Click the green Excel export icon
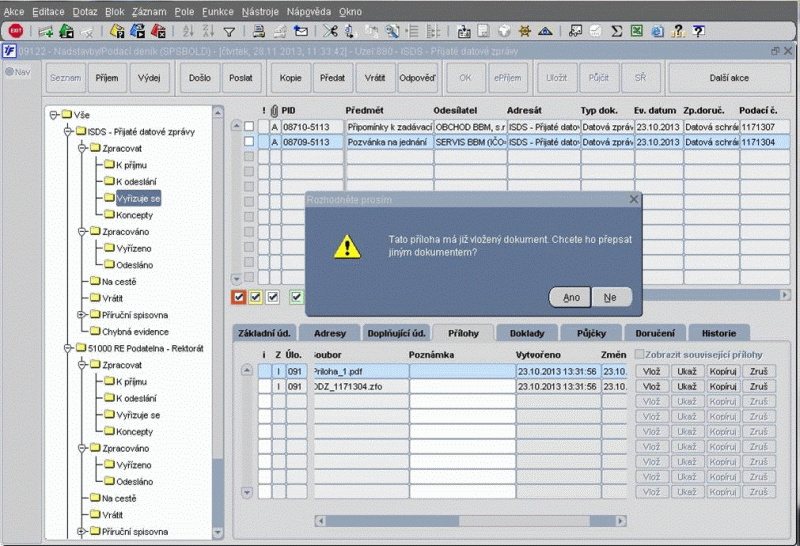Viewport: 800px width, 546px height. point(636,31)
